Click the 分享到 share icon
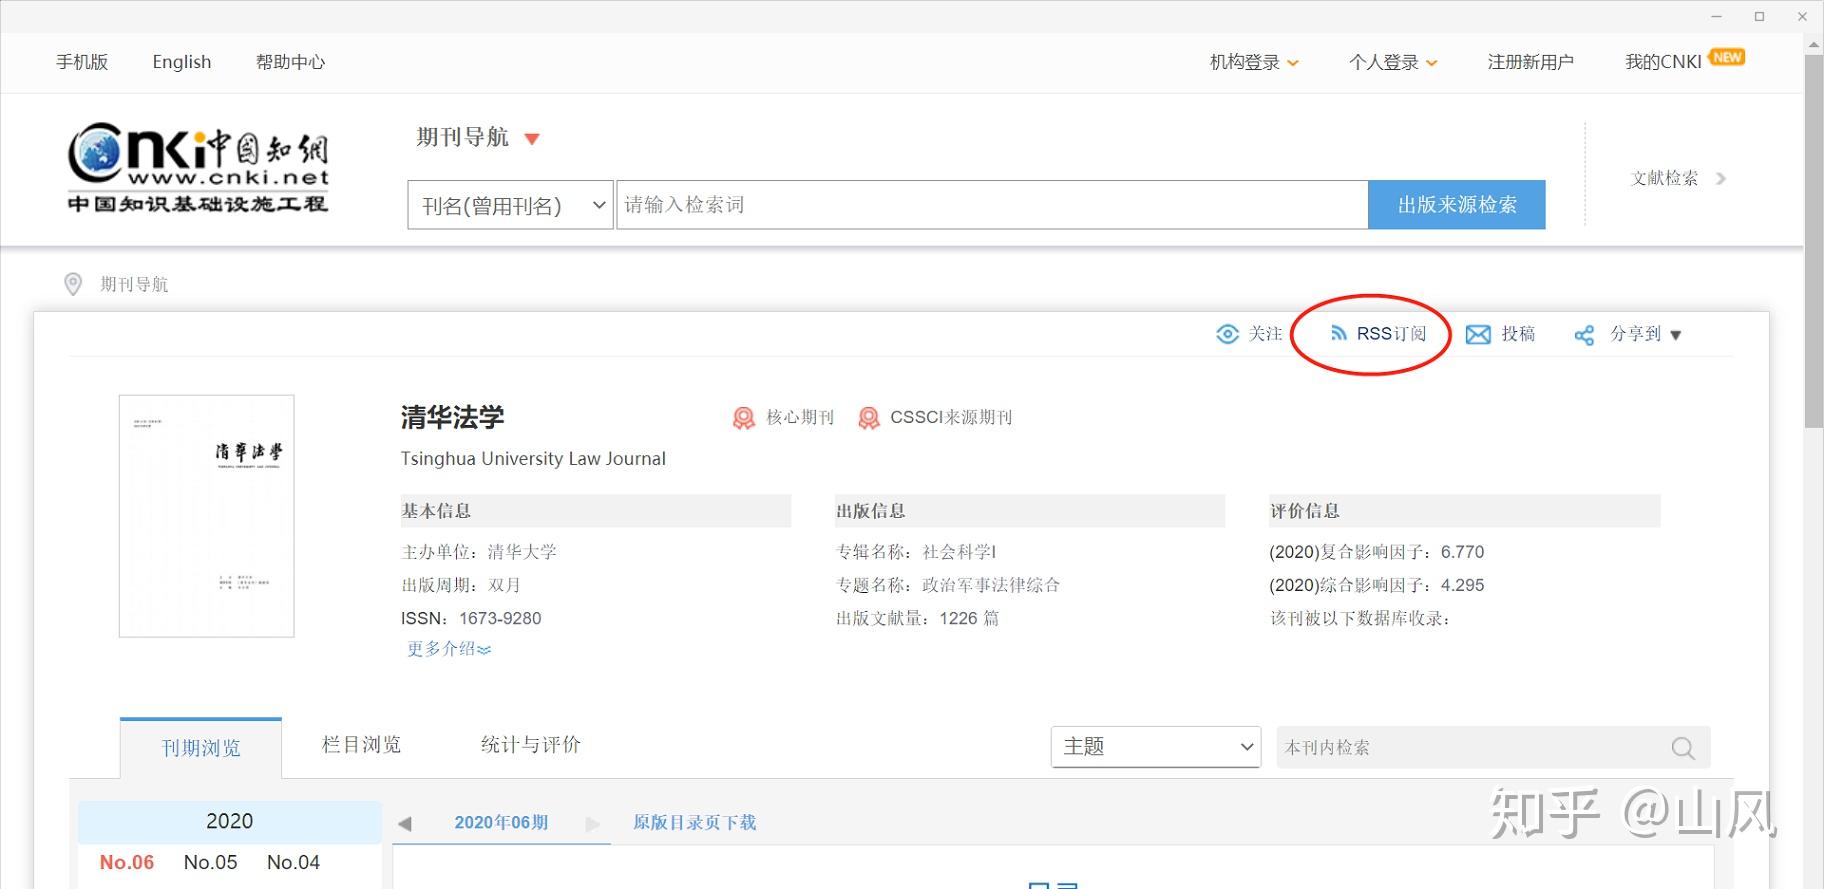The image size is (1824, 889). tap(1584, 335)
